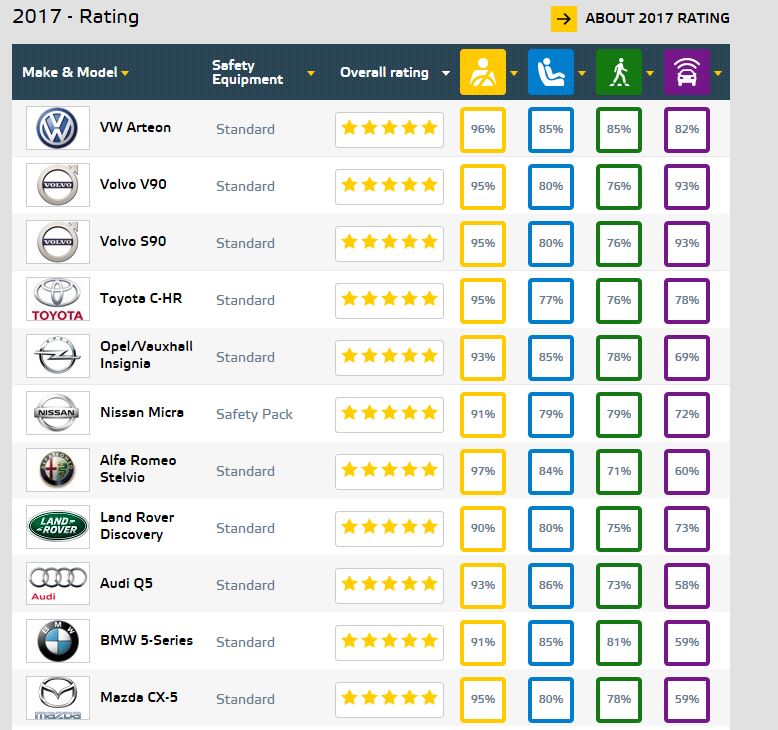Viewport: 778px width, 730px height.
Task: Expand the Overall rating sort arrow
Action: pyautogui.click(x=446, y=73)
